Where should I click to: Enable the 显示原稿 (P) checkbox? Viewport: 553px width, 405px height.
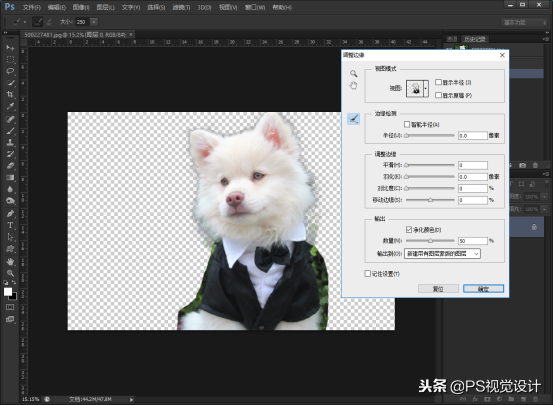click(438, 95)
